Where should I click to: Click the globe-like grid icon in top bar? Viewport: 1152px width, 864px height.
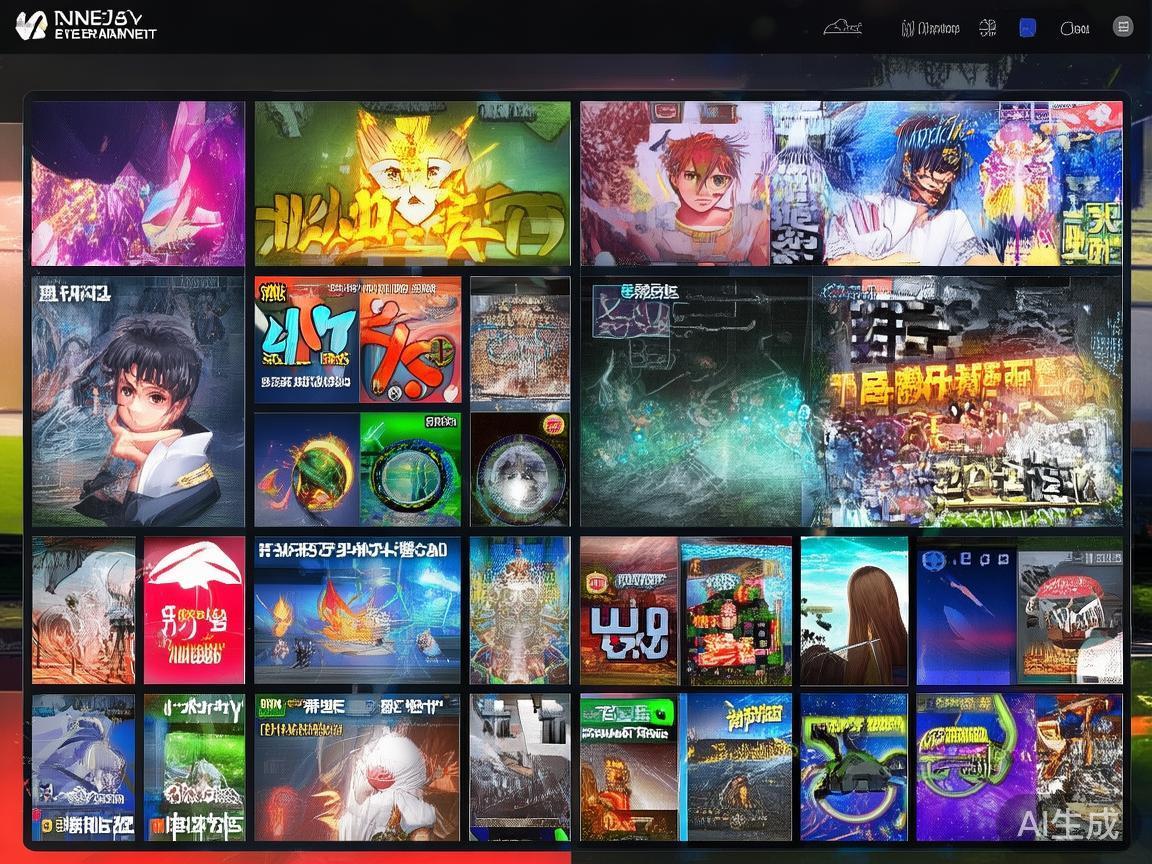[x=987, y=28]
